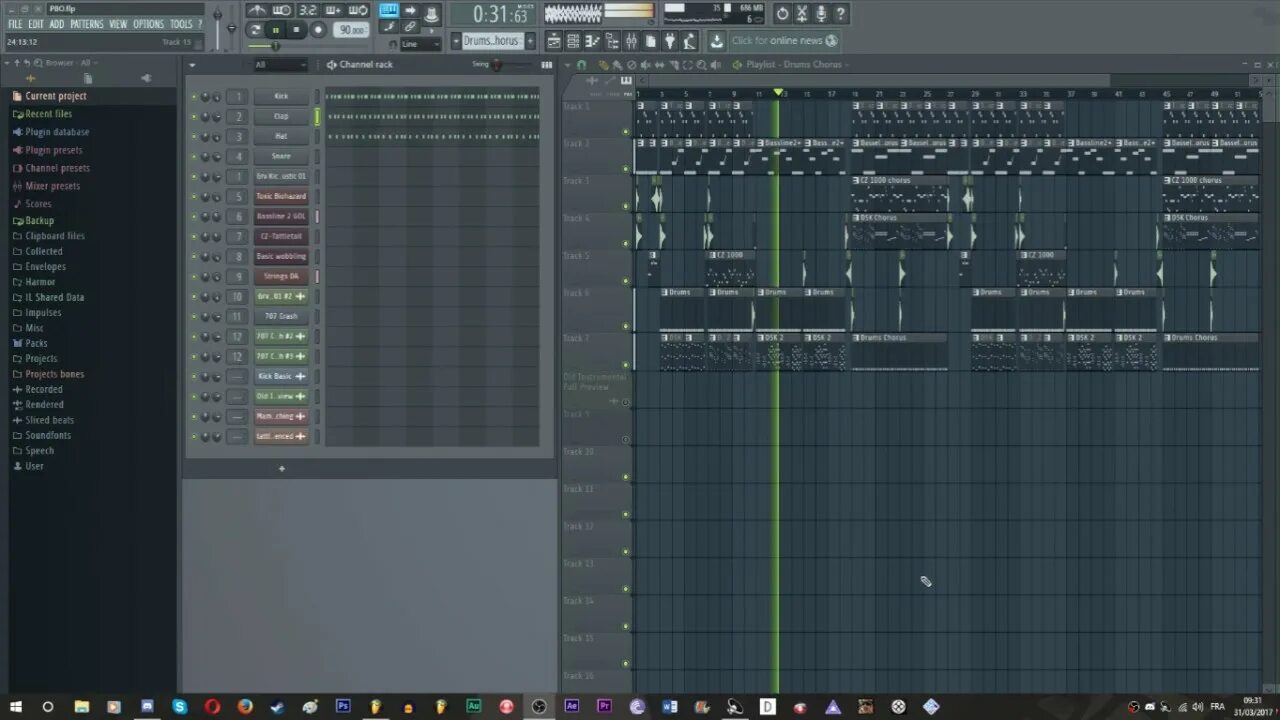Mute the Hat channel green LED
The width and height of the screenshot is (1280, 720).
point(194,137)
